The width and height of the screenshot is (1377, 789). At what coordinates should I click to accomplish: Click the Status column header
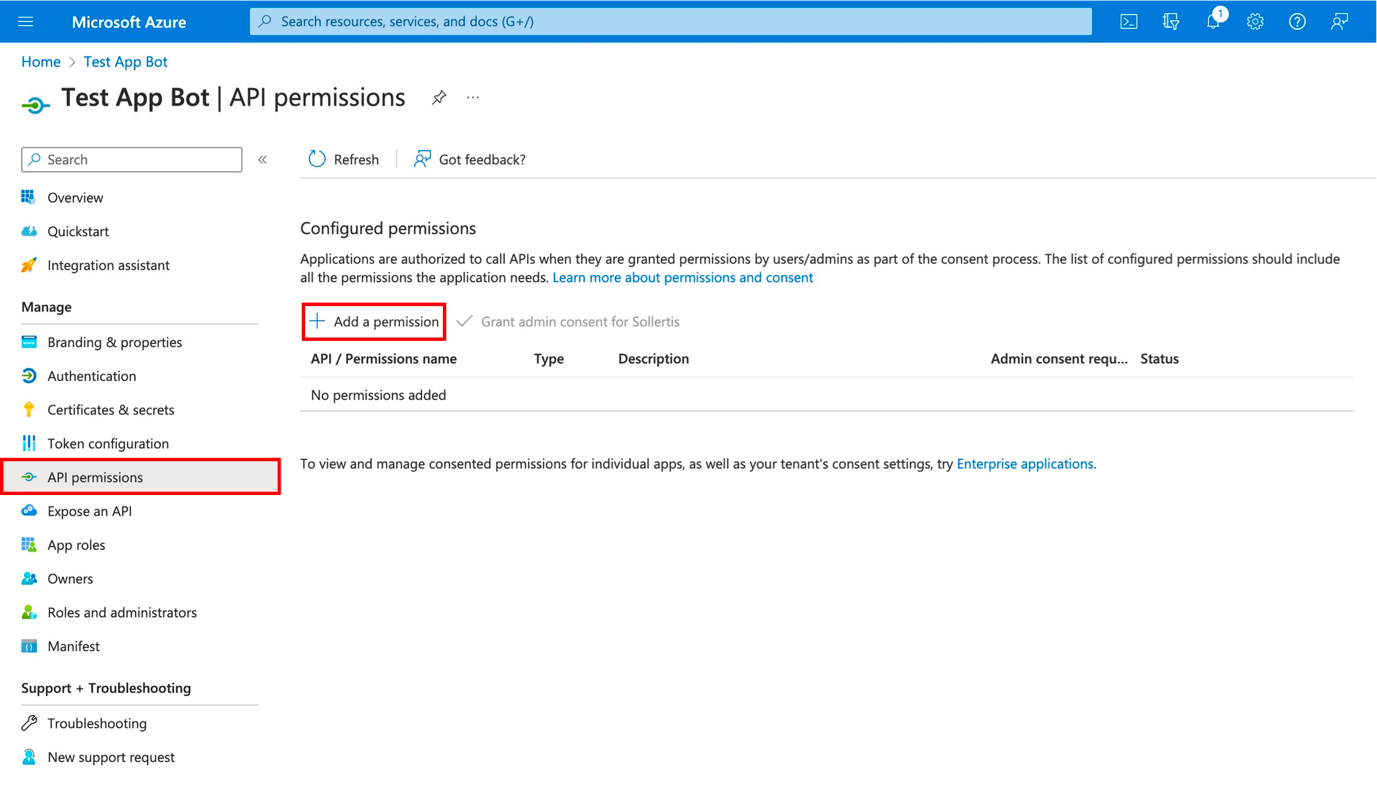1160,359
